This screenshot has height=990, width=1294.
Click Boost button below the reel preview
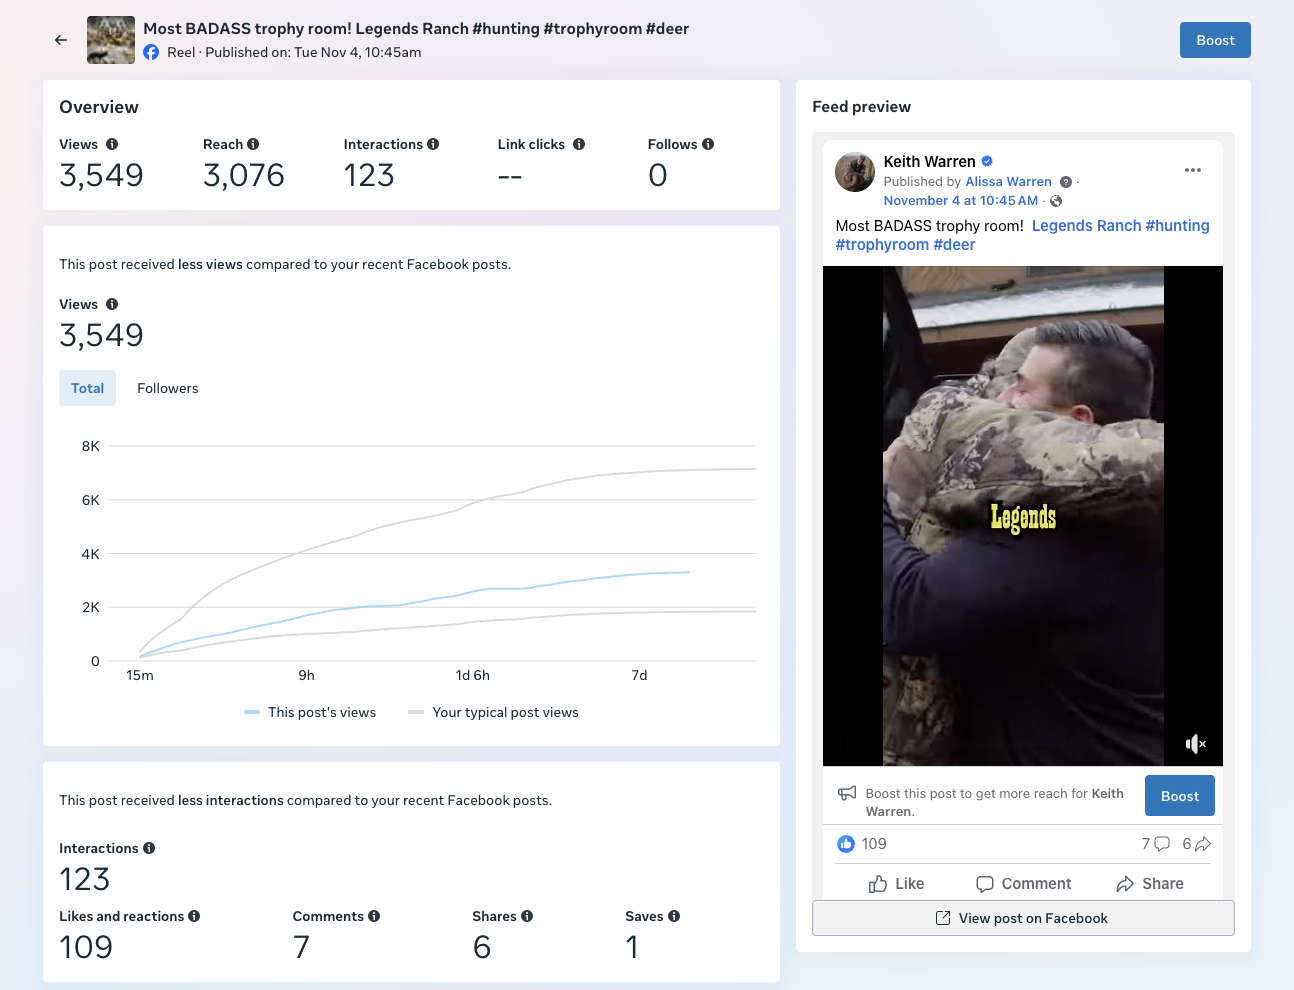1180,796
